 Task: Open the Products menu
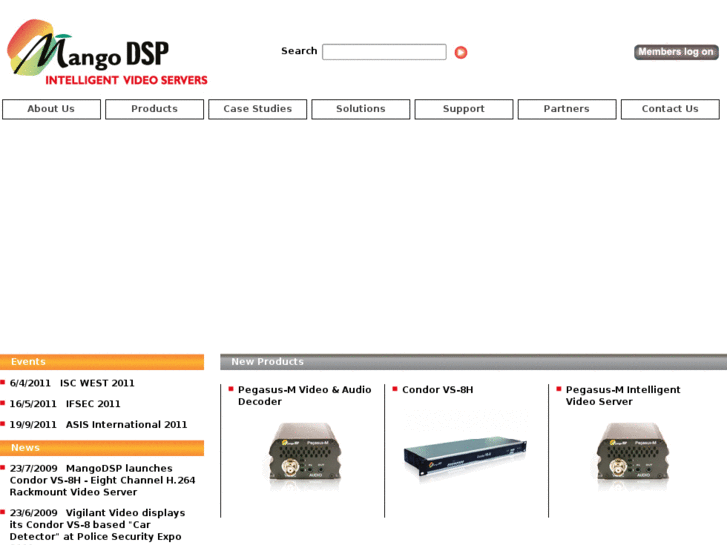click(x=154, y=109)
